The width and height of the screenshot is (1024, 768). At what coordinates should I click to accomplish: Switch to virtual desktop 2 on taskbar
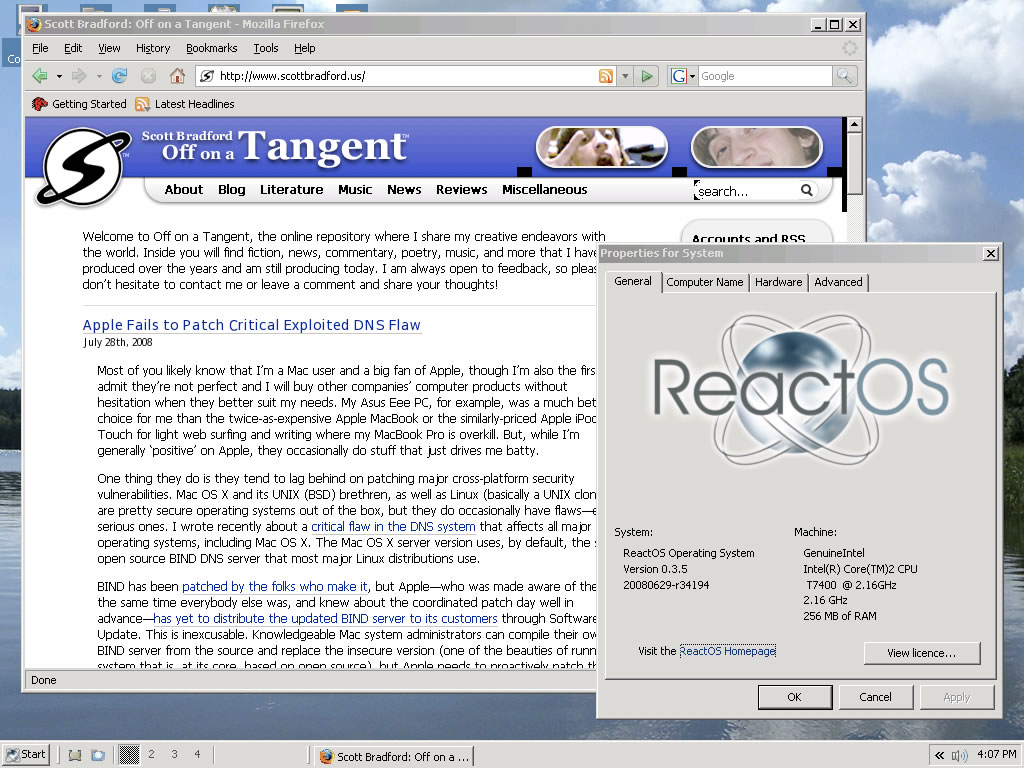[151, 754]
